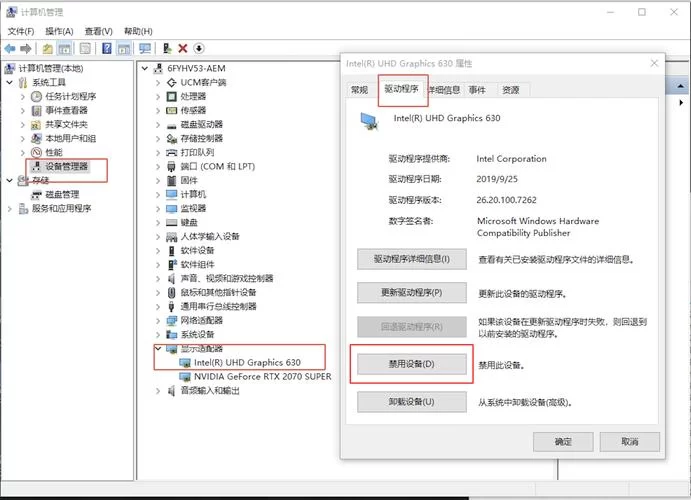Image resolution: width=691 pixels, height=500 pixels.
Task: Click the 鼠标和其他指针设备 mouse icon
Action: coord(171,293)
